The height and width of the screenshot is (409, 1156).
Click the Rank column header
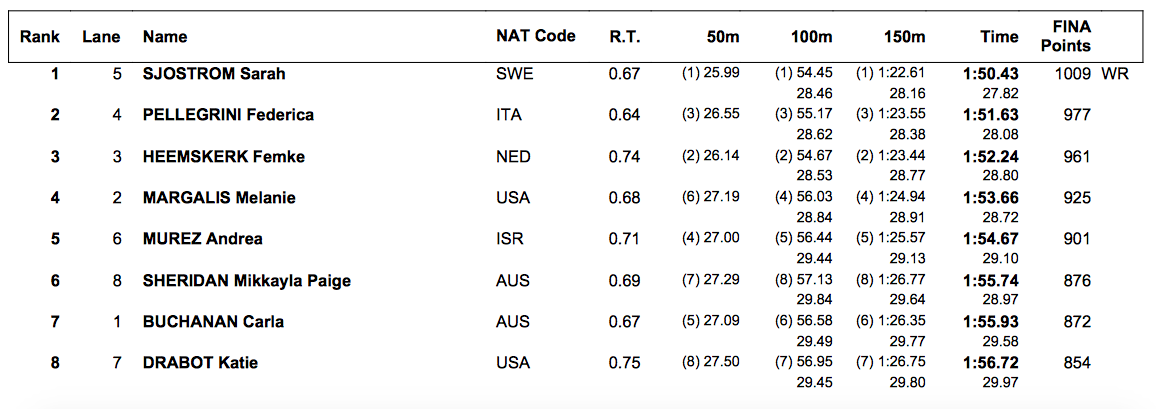click(40, 36)
